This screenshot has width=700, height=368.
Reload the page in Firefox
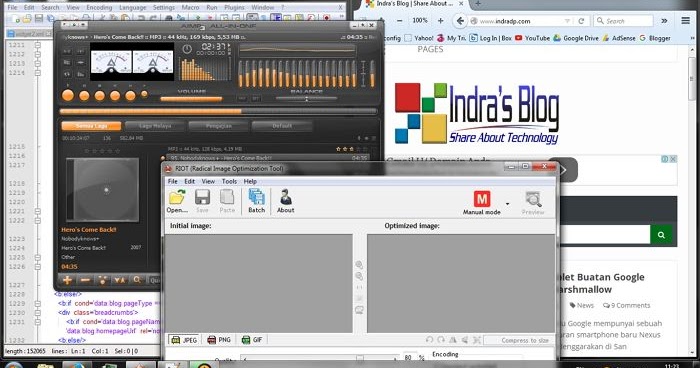coord(581,21)
